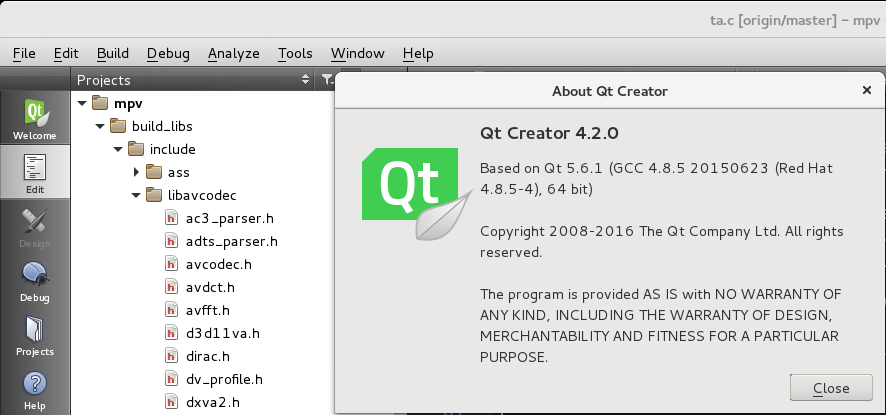Open the Analyze menu
Viewport: 886px width, 415px height.
pos(233,53)
